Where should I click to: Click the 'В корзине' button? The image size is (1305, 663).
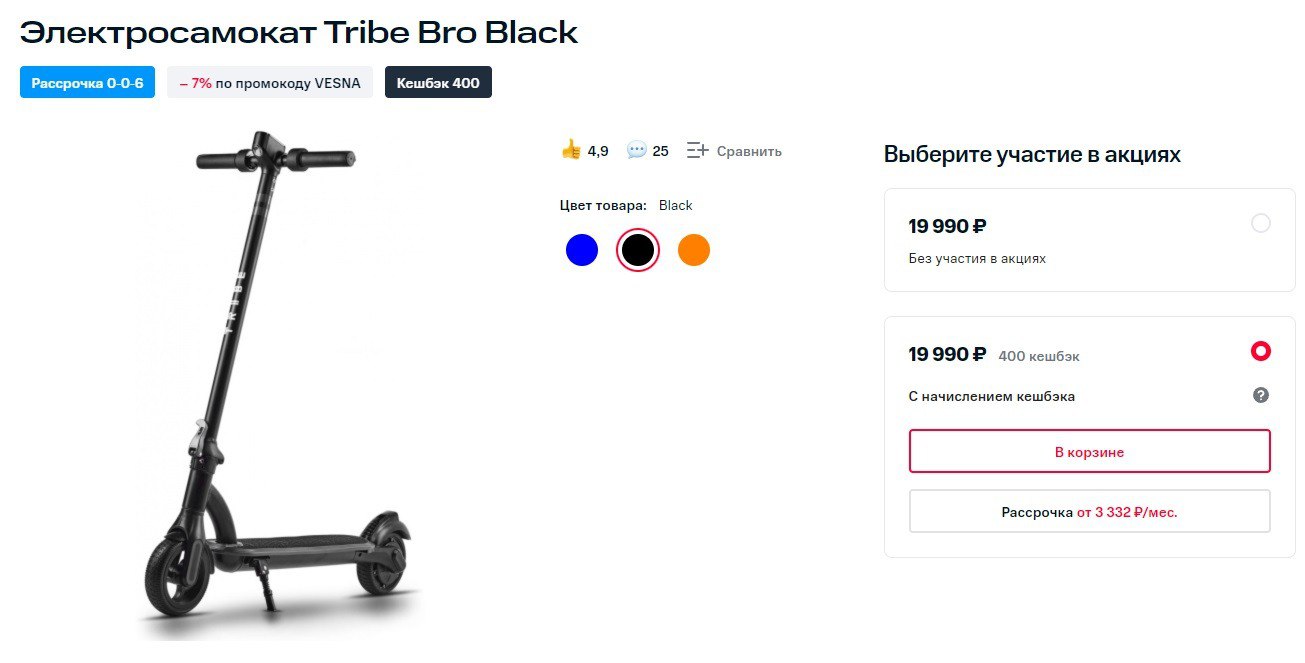pyautogui.click(x=1089, y=452)
